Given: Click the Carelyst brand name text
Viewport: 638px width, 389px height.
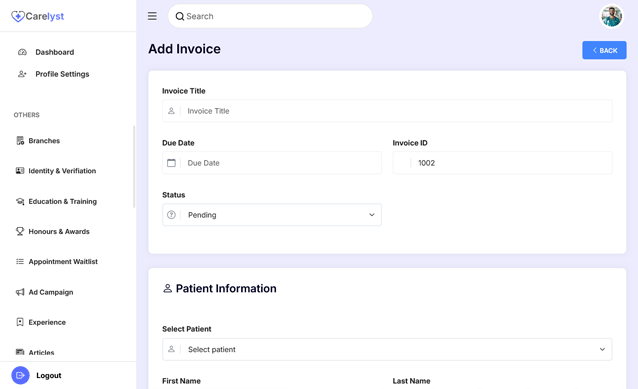Looking at the screenshot, I should [45, 16].
